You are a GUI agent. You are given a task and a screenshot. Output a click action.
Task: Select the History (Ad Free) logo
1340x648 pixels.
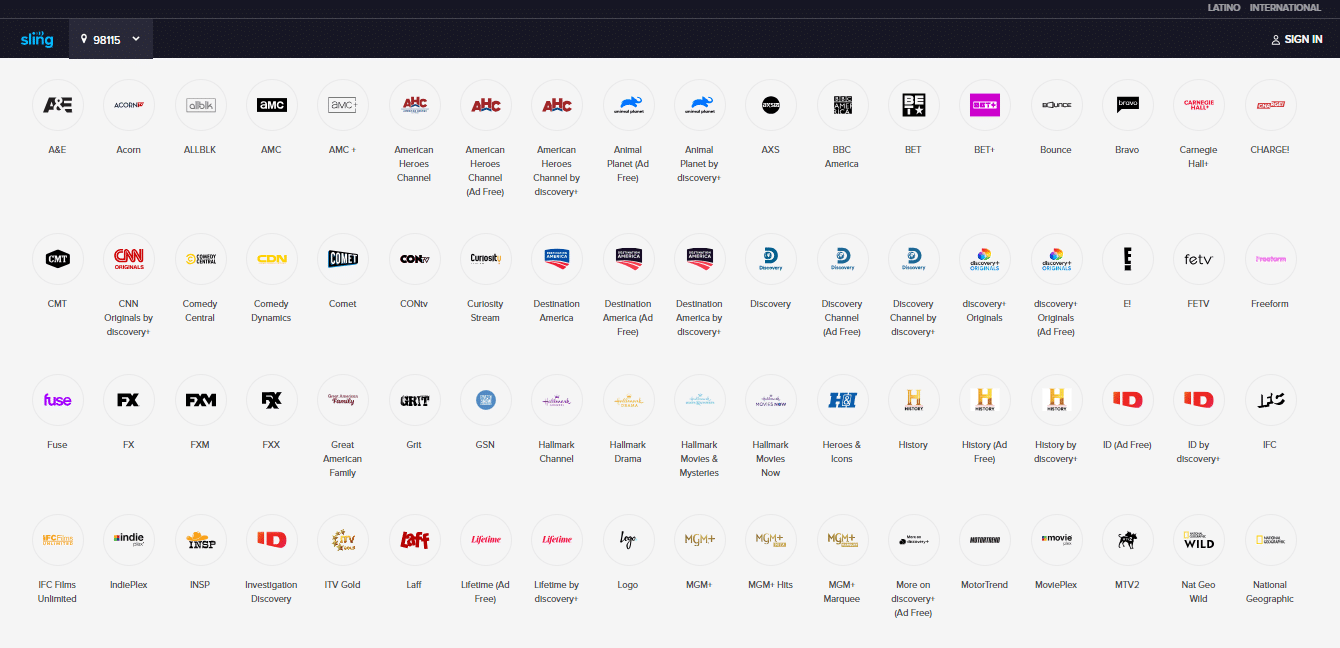pyautogui.click(x=985, y=400)
